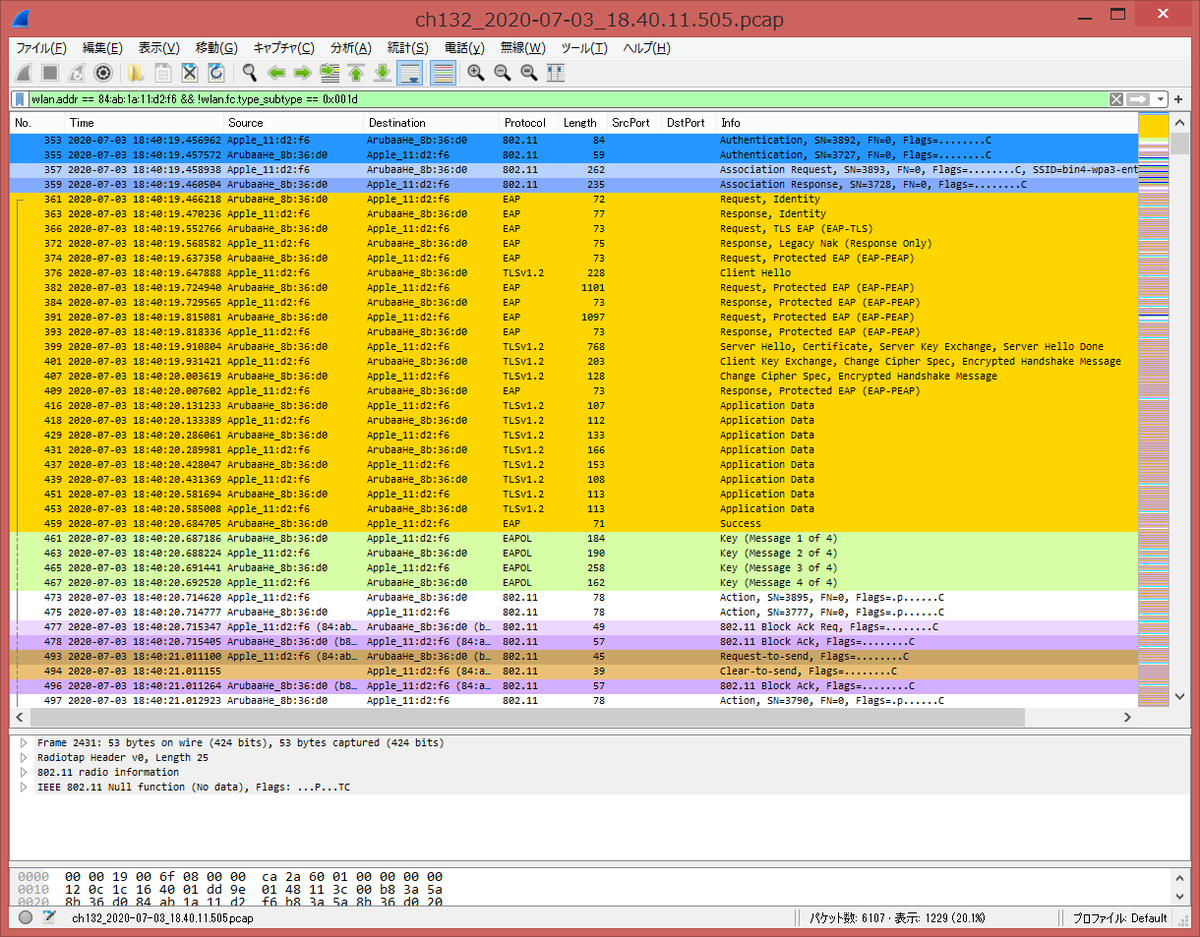Open a capture file with folder icon
1200x937 pixels.
pos(135,73)
